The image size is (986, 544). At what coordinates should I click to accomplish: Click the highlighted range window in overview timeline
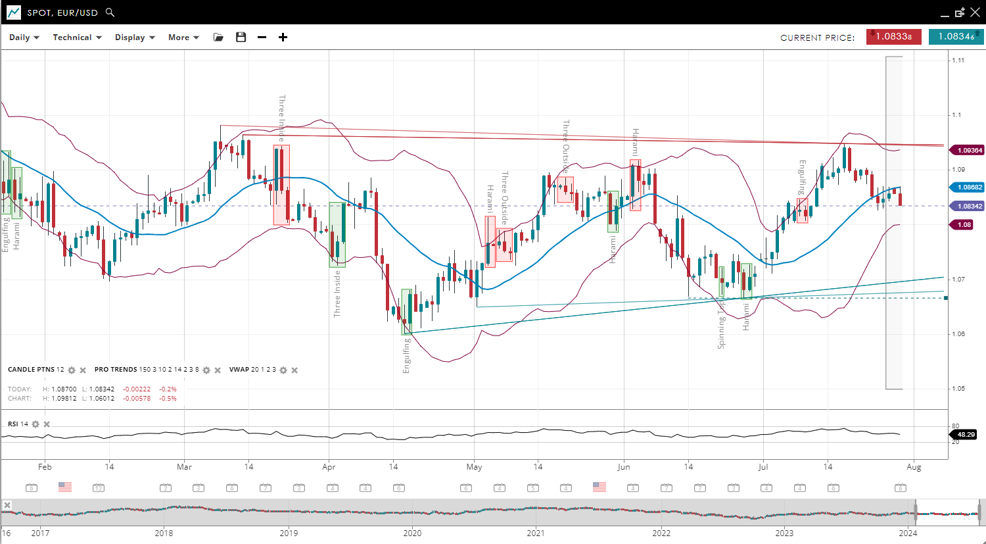pyautogui.click(x=947, y=514)
